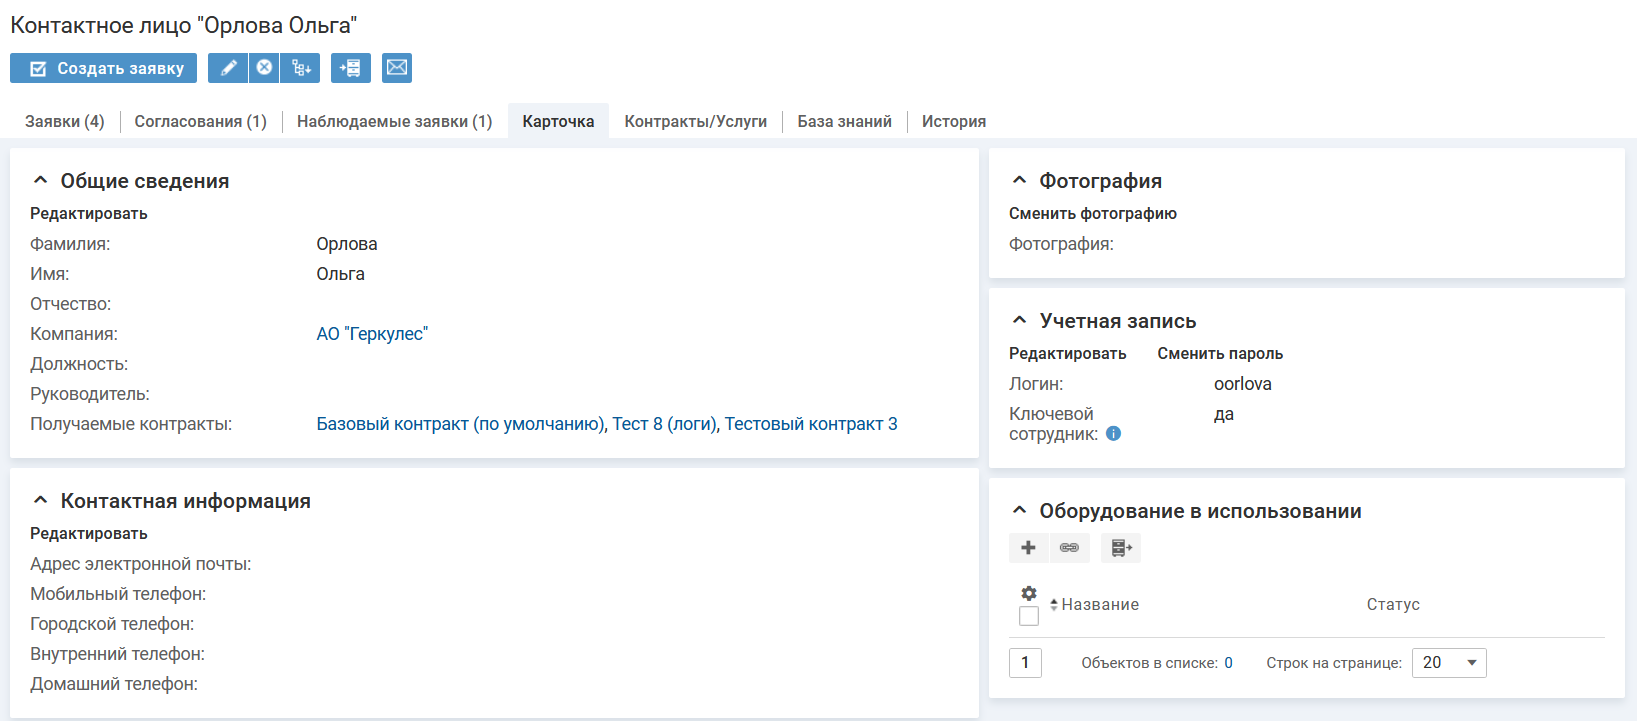Viewport: 1637px width, 721px height.
Task: Click the Мобильный телефон label
Action: pyautogui.click(x=118, y=594)
